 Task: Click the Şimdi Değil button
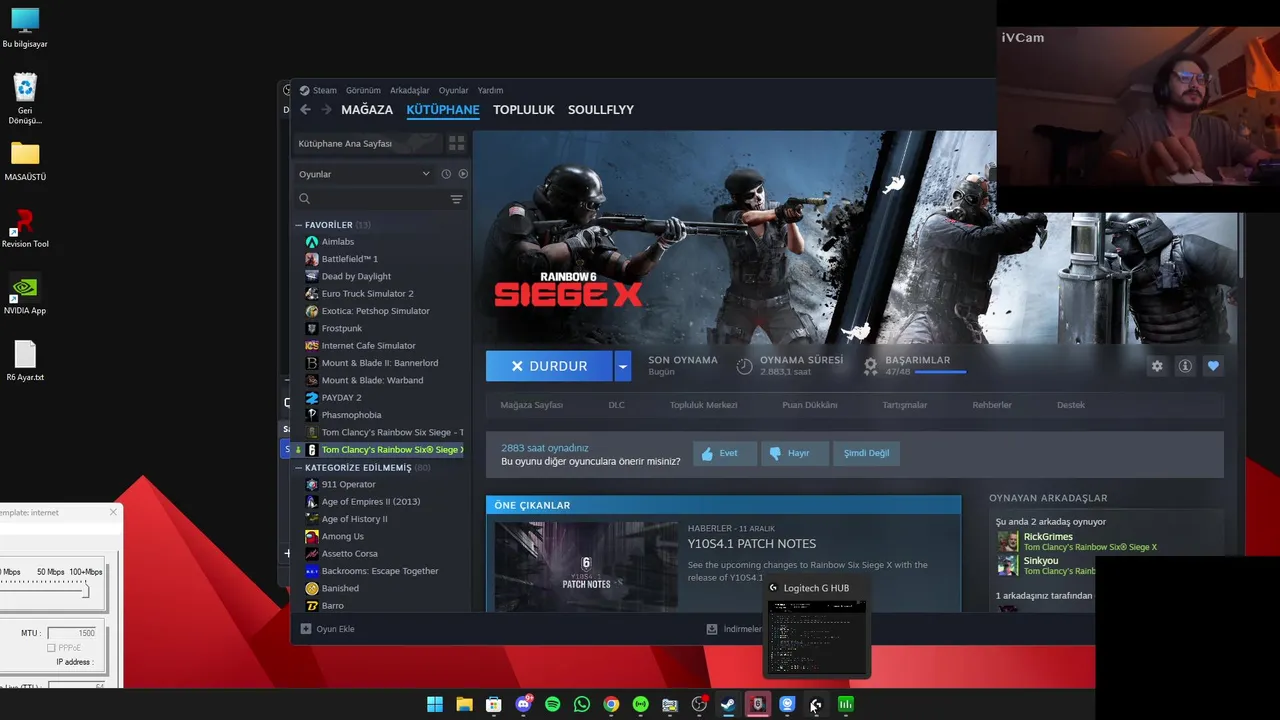(866, 453)
